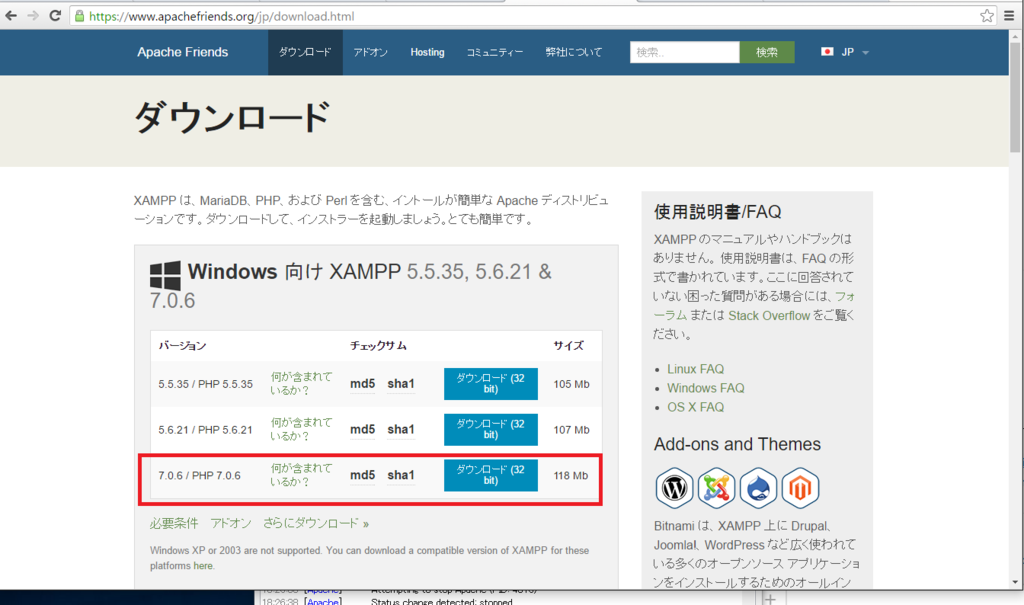Click the Add-ons and Themes heading
The height and width of the screenshot is (605, 1024).
737,444
